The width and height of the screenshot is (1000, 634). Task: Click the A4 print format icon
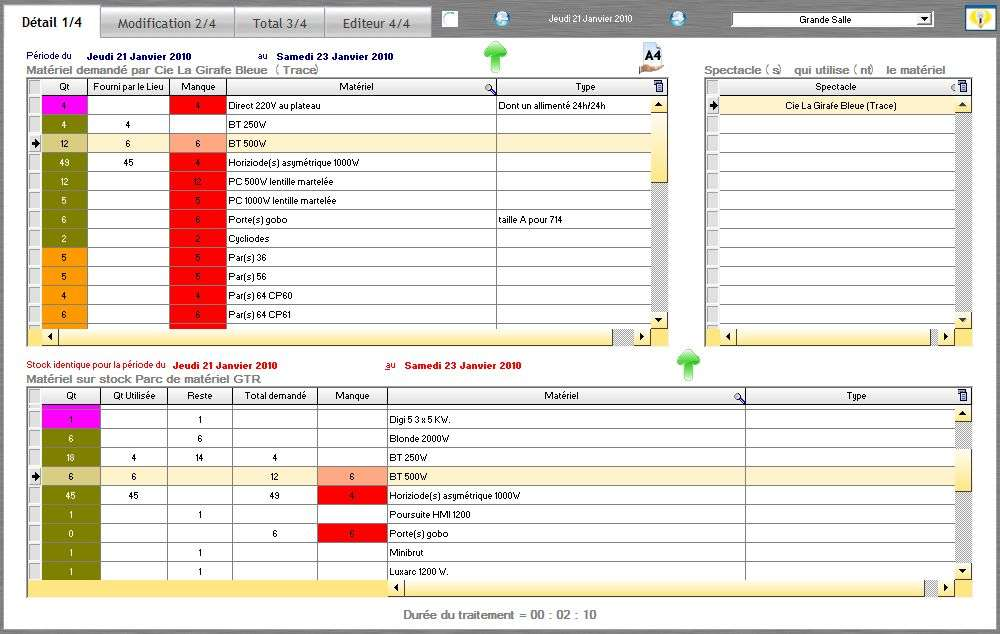(x=650, y=58)
